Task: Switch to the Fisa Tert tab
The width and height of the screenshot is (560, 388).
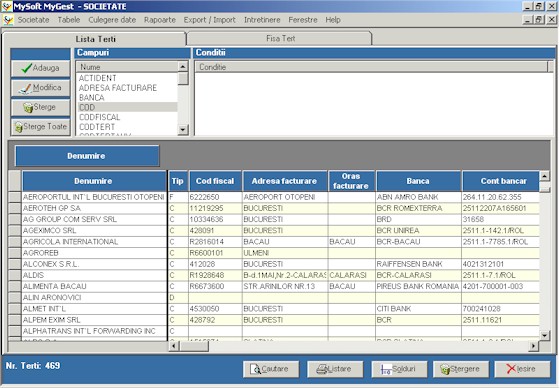Action: (280, 38)
